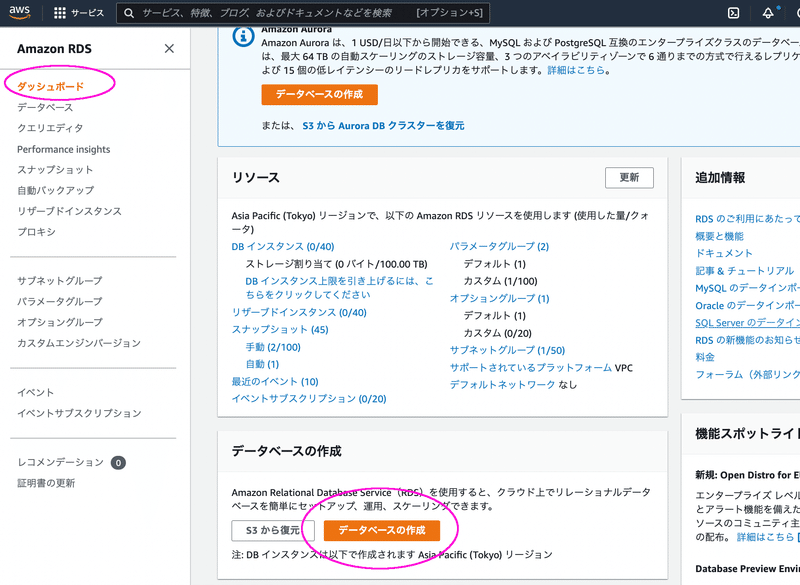This screenshot has width=800, height=585.
Task: Click the 更新 button in リソース
Action: coord(629,177)
